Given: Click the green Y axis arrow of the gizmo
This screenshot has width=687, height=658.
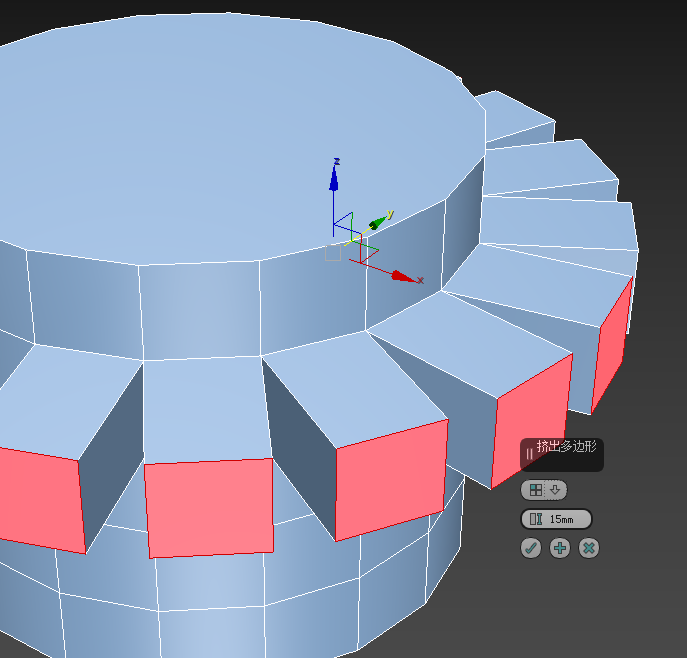Looking at the screenshot, I should coord(378,222).
